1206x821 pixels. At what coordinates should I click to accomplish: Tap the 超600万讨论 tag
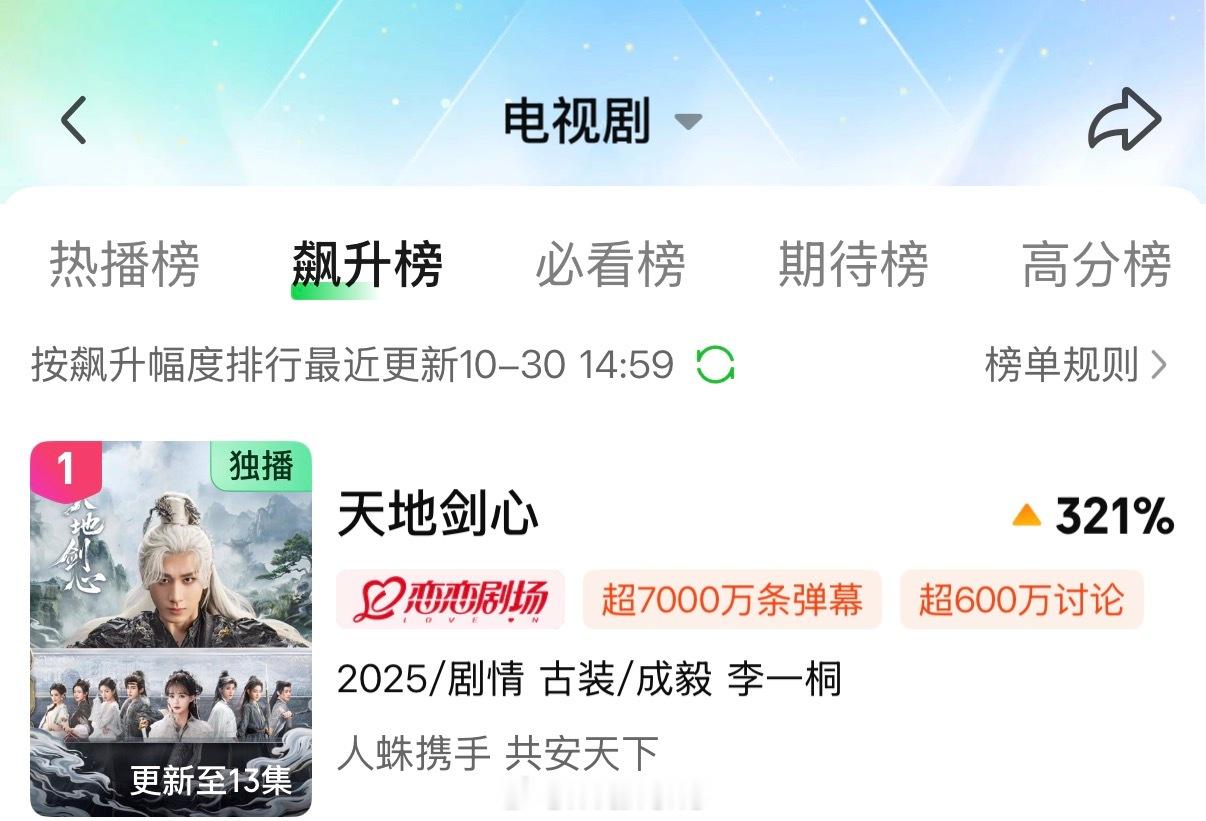[x=1021, y=599]
